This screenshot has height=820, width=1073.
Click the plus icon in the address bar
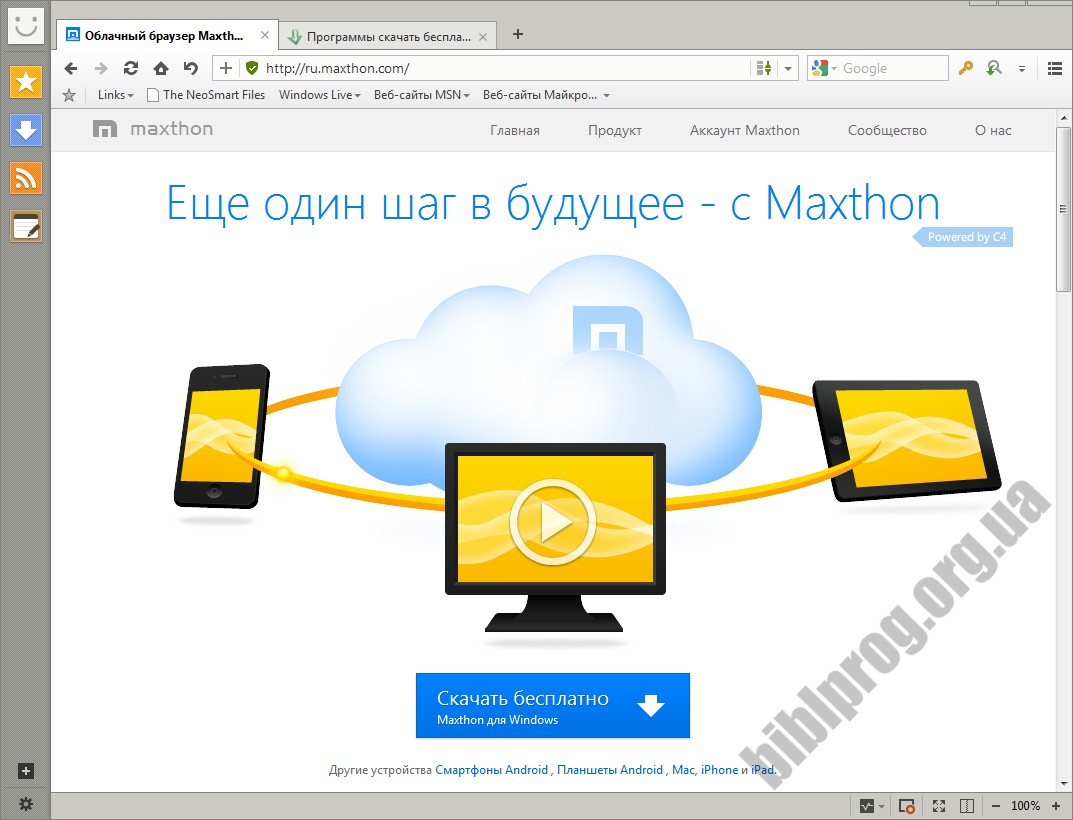pos(226,68)
